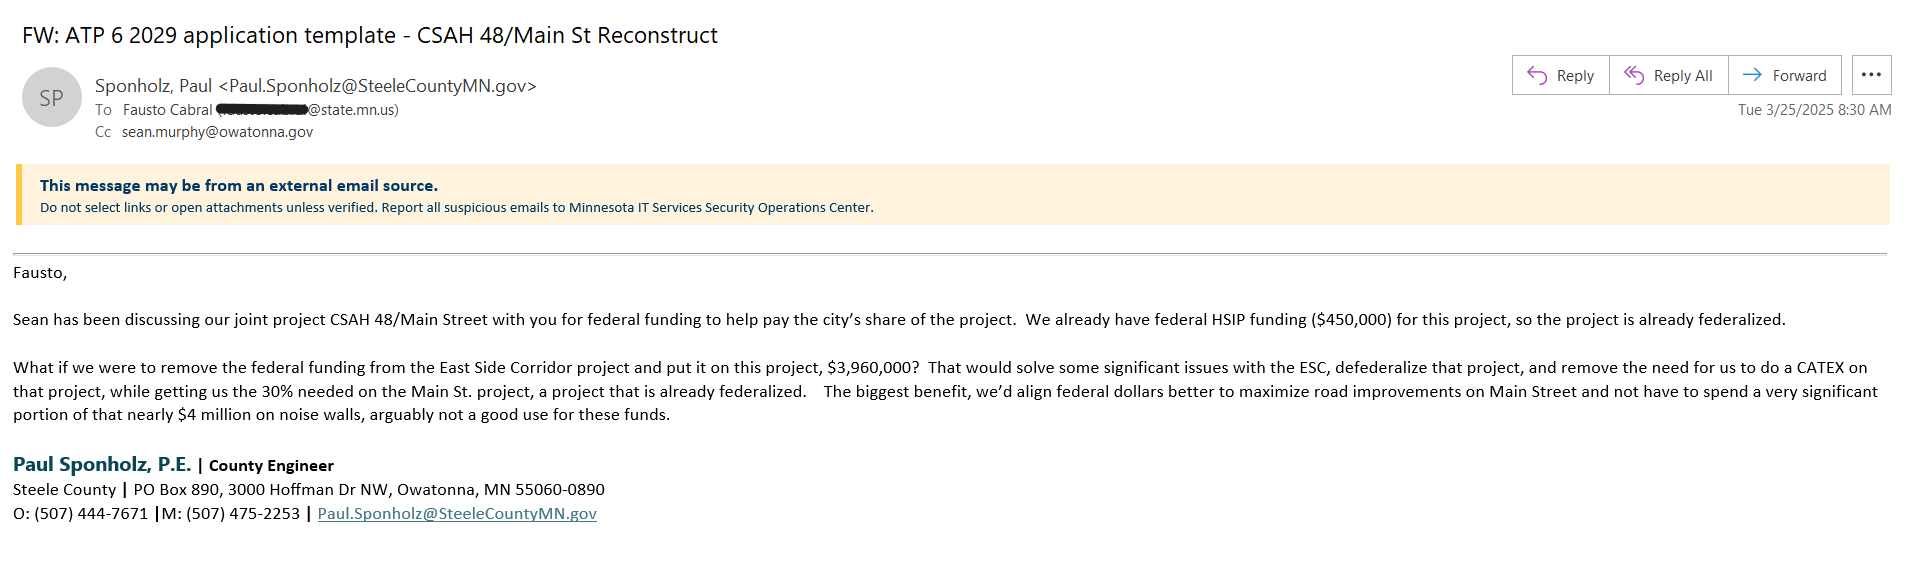This screenshot has height=564, width=1917.
Task: Click the SP sender avatar
Action: pyautogui.click(x=52, y=97)
